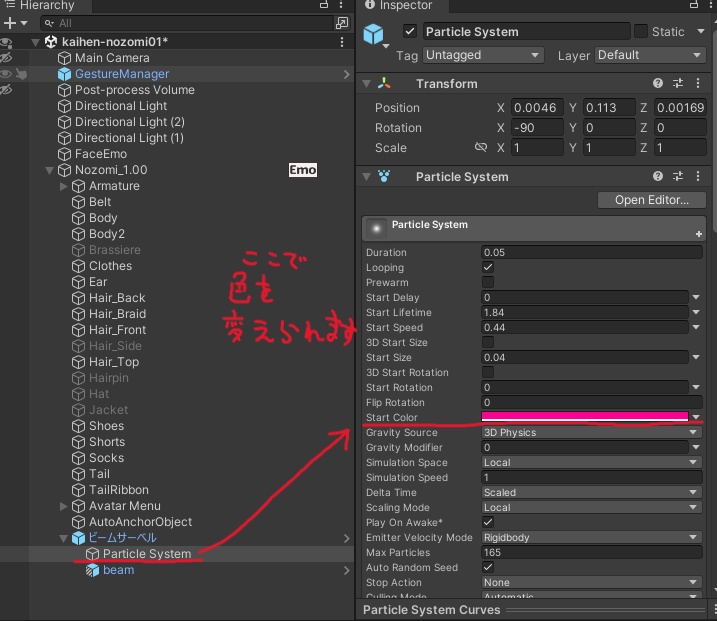The width and height of the screenshot is (717, 621).
Task: Open Transform component help icon
Action: pos(658,83)
